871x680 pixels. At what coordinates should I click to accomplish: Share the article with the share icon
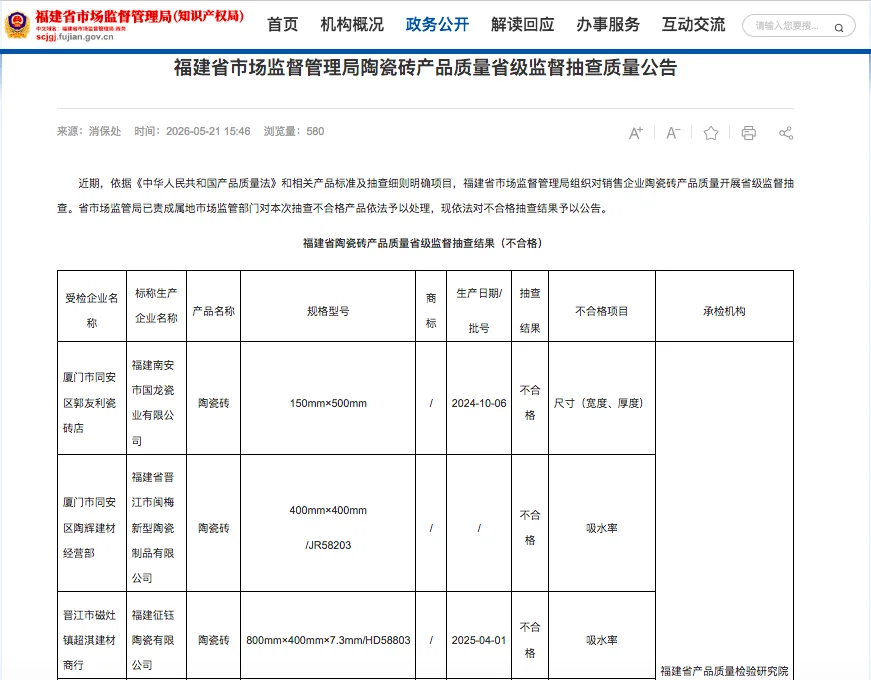point(786,133)
